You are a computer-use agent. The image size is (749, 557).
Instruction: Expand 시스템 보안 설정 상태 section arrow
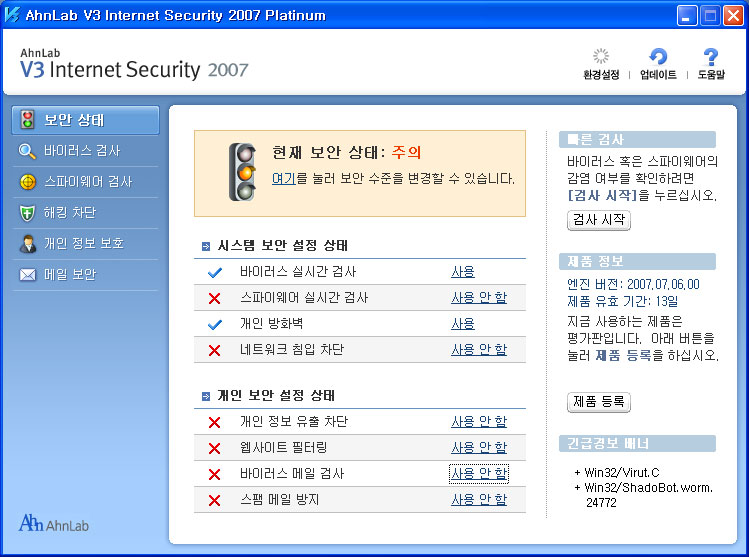tap(206, 246)
